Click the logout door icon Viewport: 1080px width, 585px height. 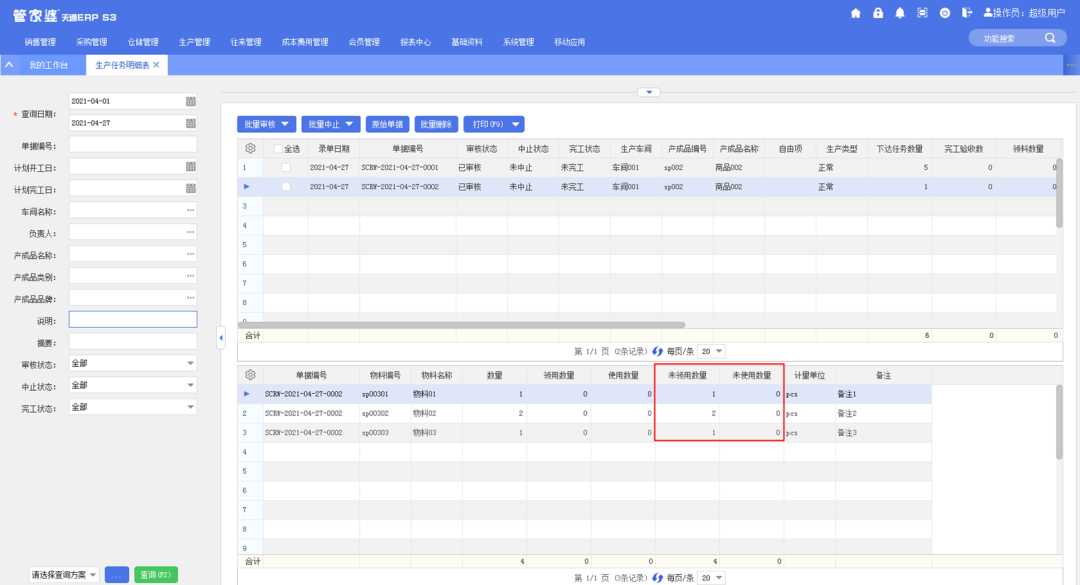967,13
